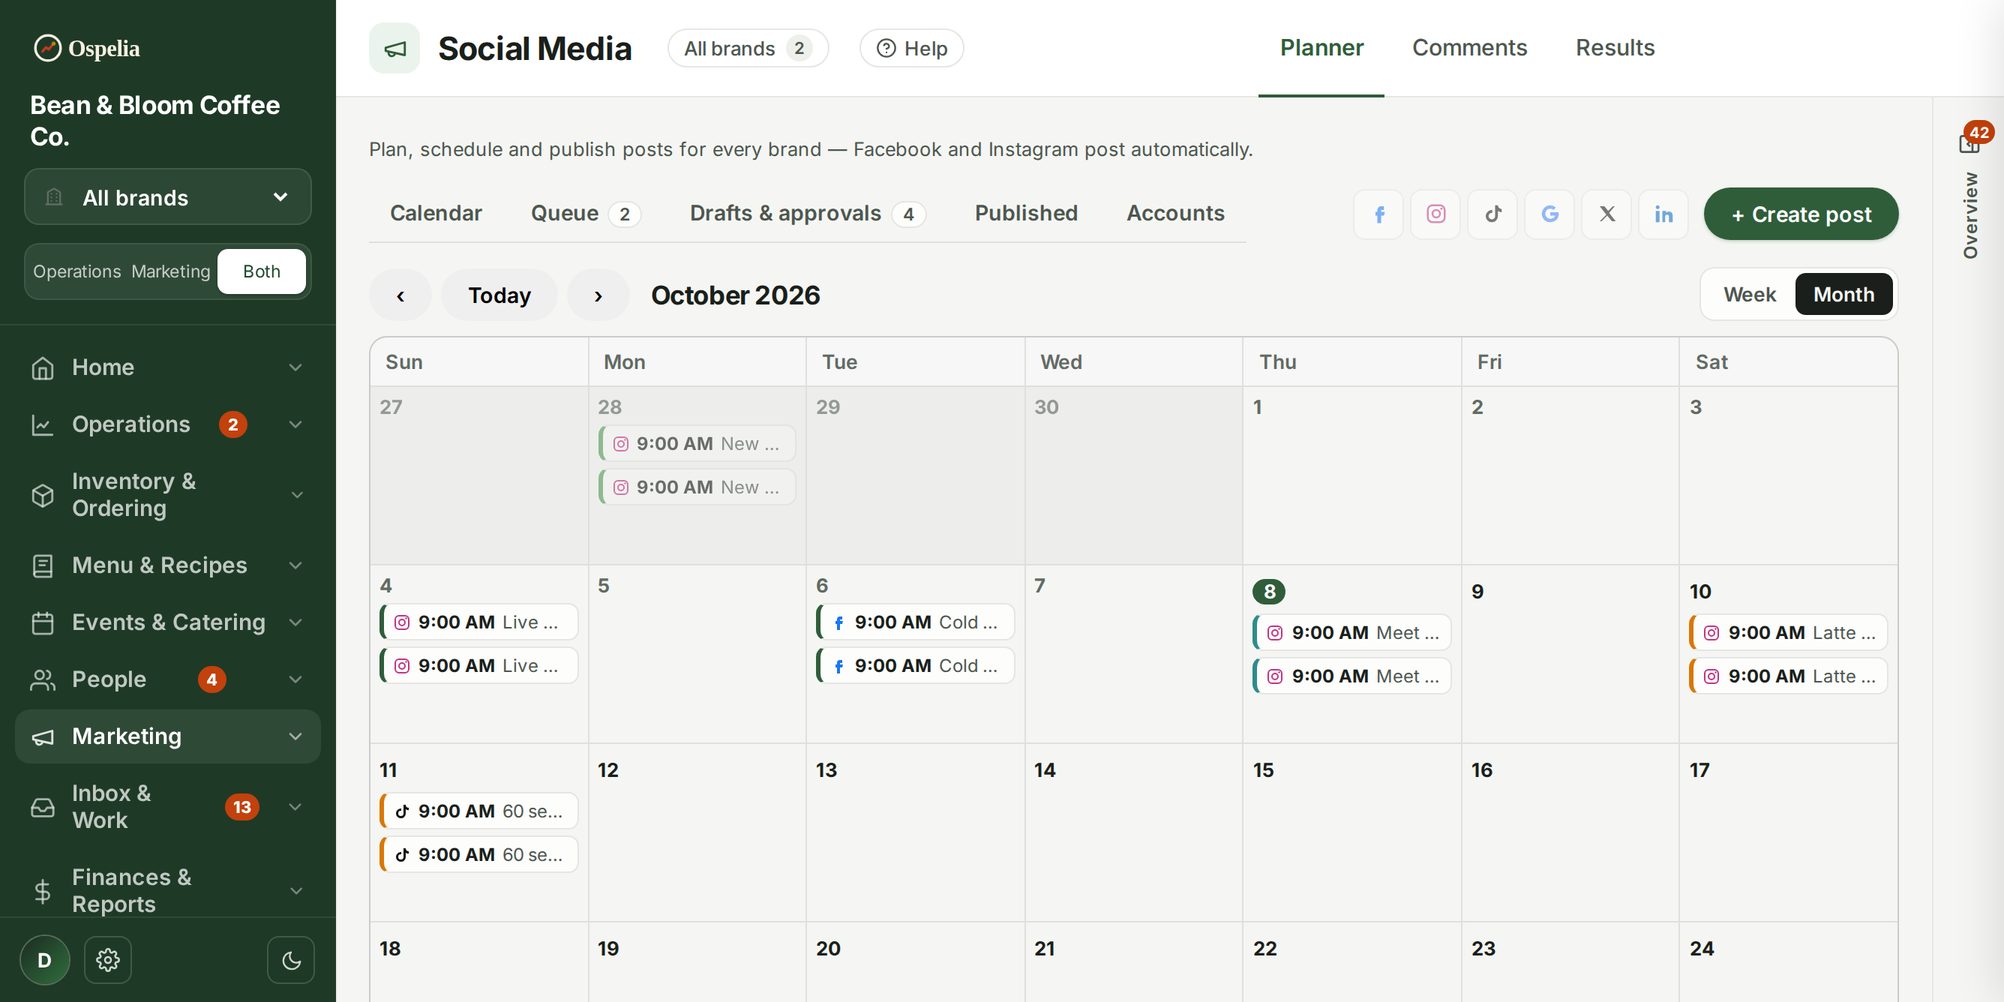Switch calendar to Week view
The width and height of the screenshot is (2004, 1002).
(1750, 295)
